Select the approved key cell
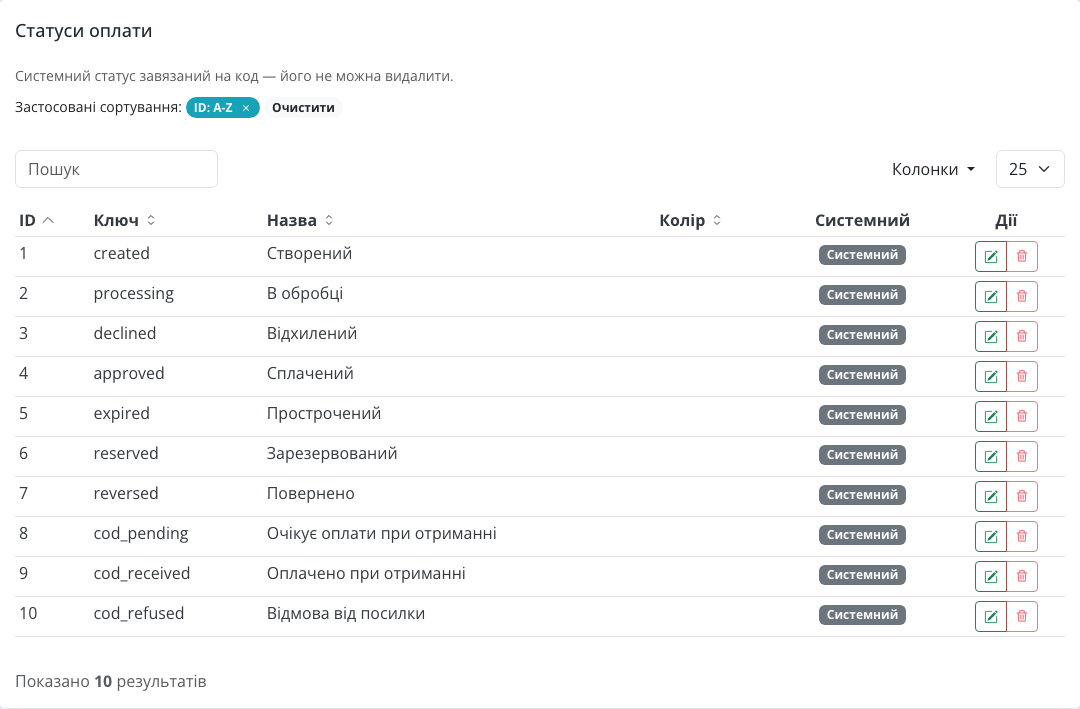The height and width of the screenshot is (709, 1080). tap(129, 374)
